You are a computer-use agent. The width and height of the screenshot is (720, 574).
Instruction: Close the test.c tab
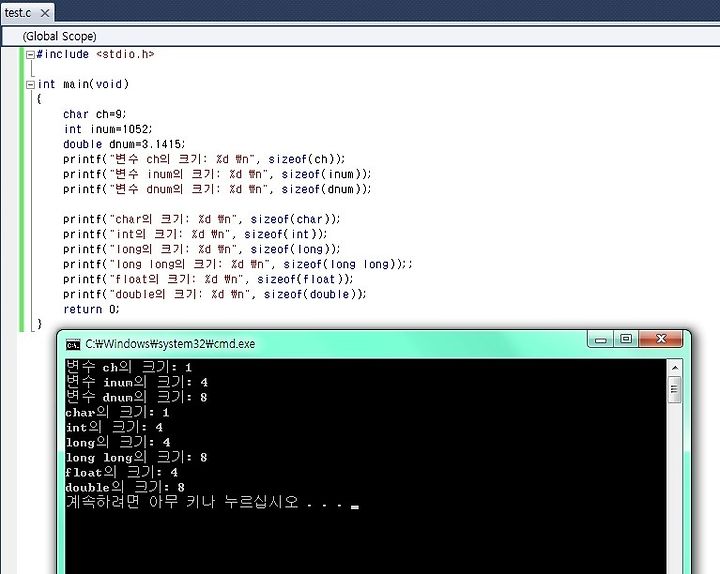pos(45,13)
